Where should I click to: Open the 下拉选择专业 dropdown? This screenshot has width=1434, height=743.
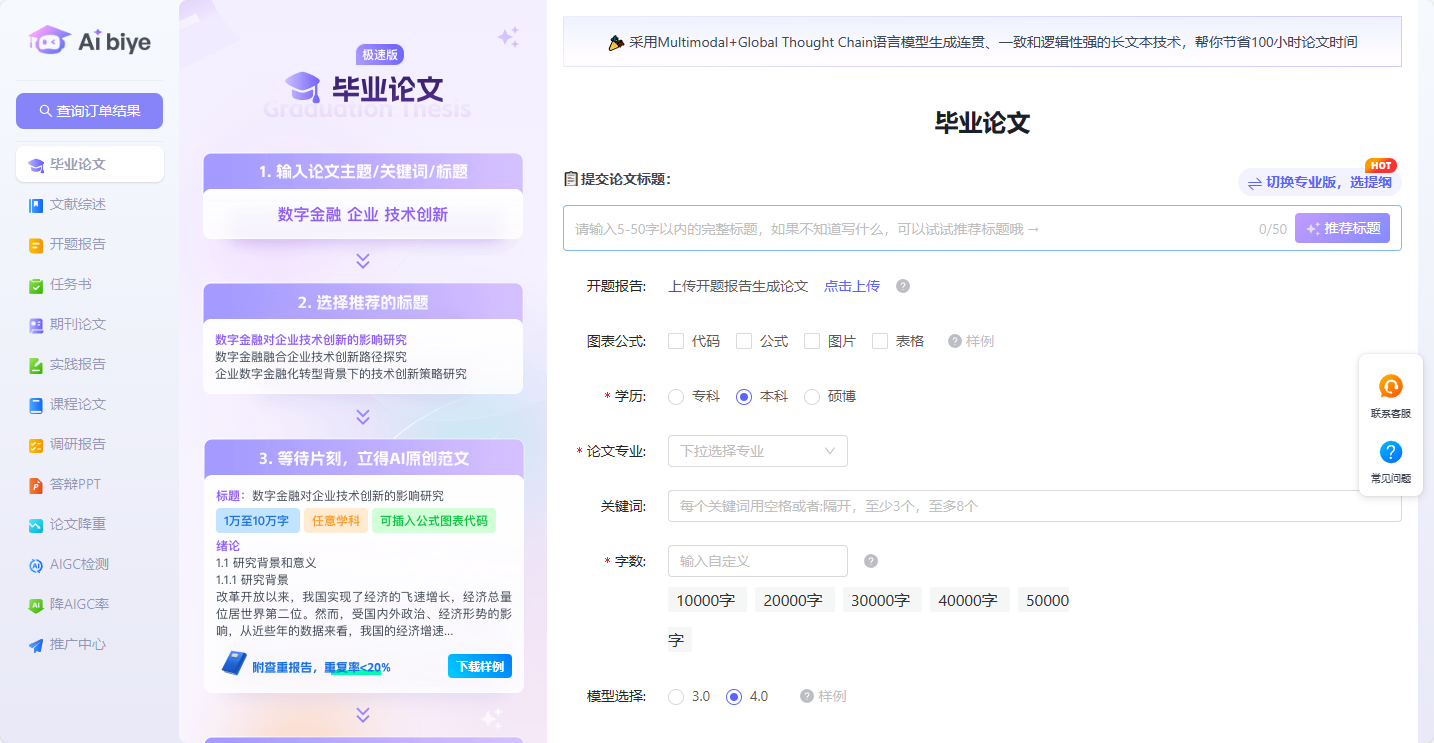(x=757, y=451)
